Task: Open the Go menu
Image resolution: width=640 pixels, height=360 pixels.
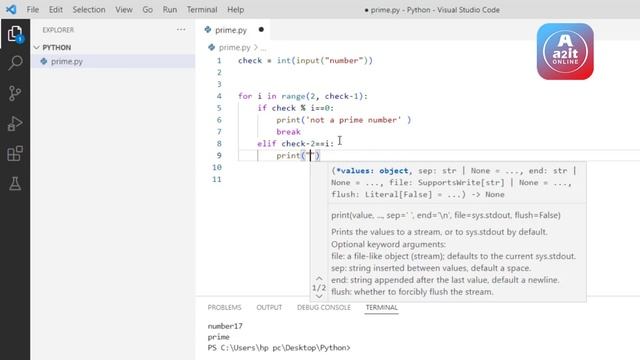Action: [148, 9]
